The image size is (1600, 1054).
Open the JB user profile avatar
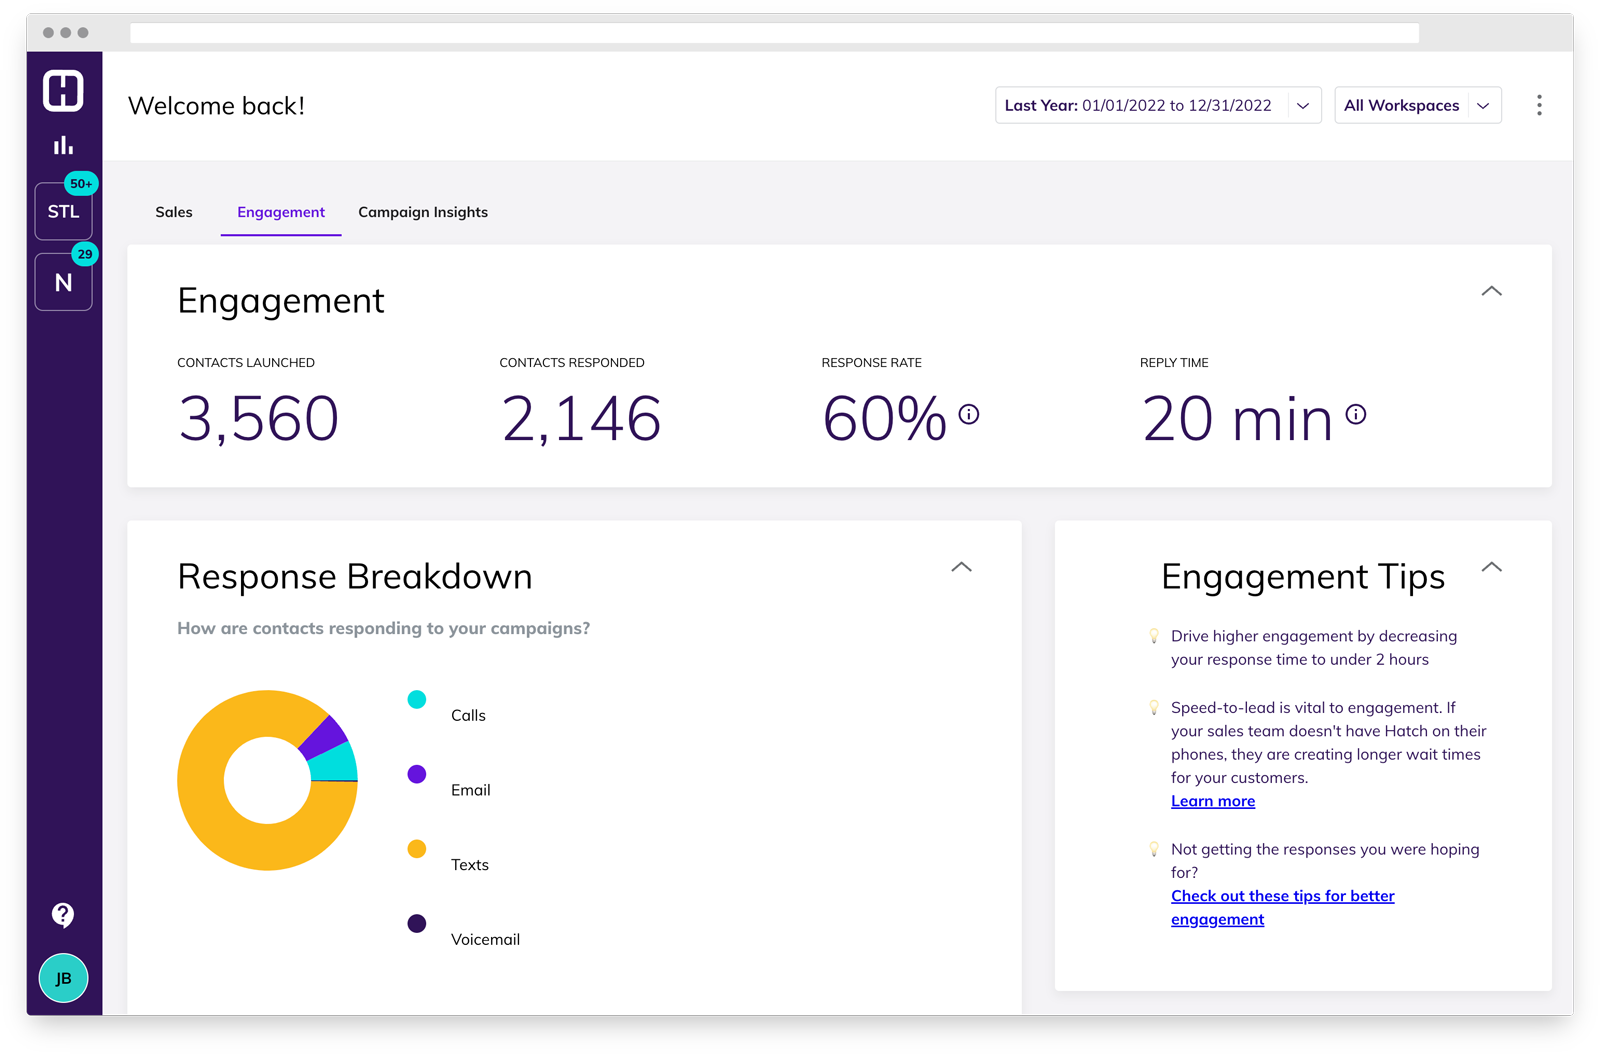[x=63, y=978]
